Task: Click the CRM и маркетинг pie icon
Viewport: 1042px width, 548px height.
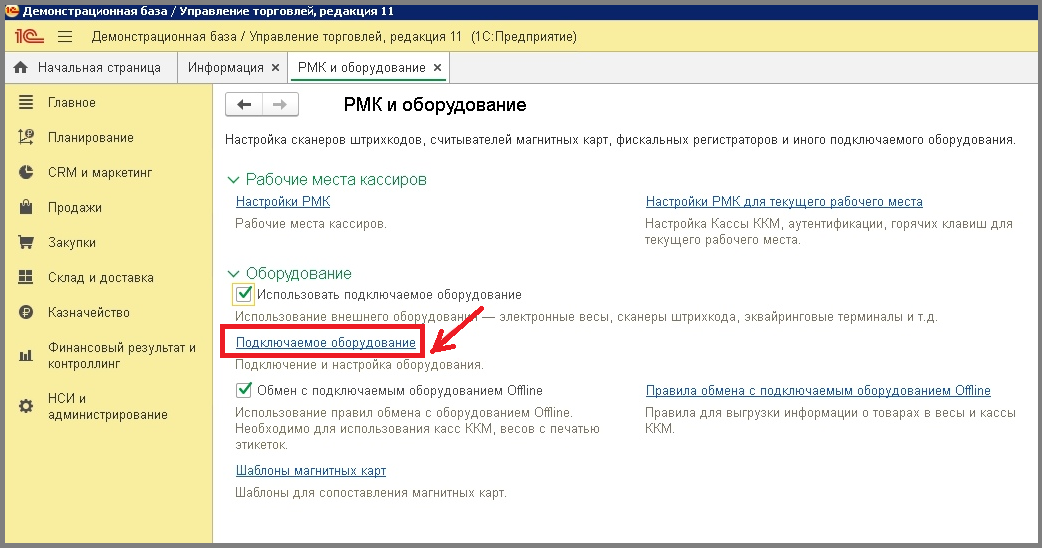Action: pyautogui.click(x=26, y=173)
